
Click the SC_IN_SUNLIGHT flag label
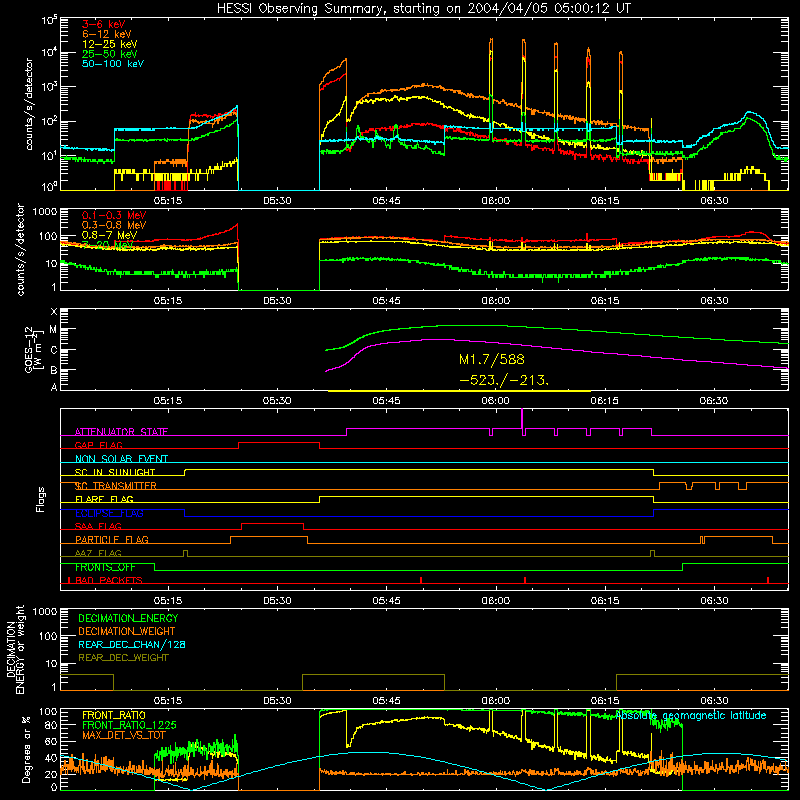click(x=115, y=472)
